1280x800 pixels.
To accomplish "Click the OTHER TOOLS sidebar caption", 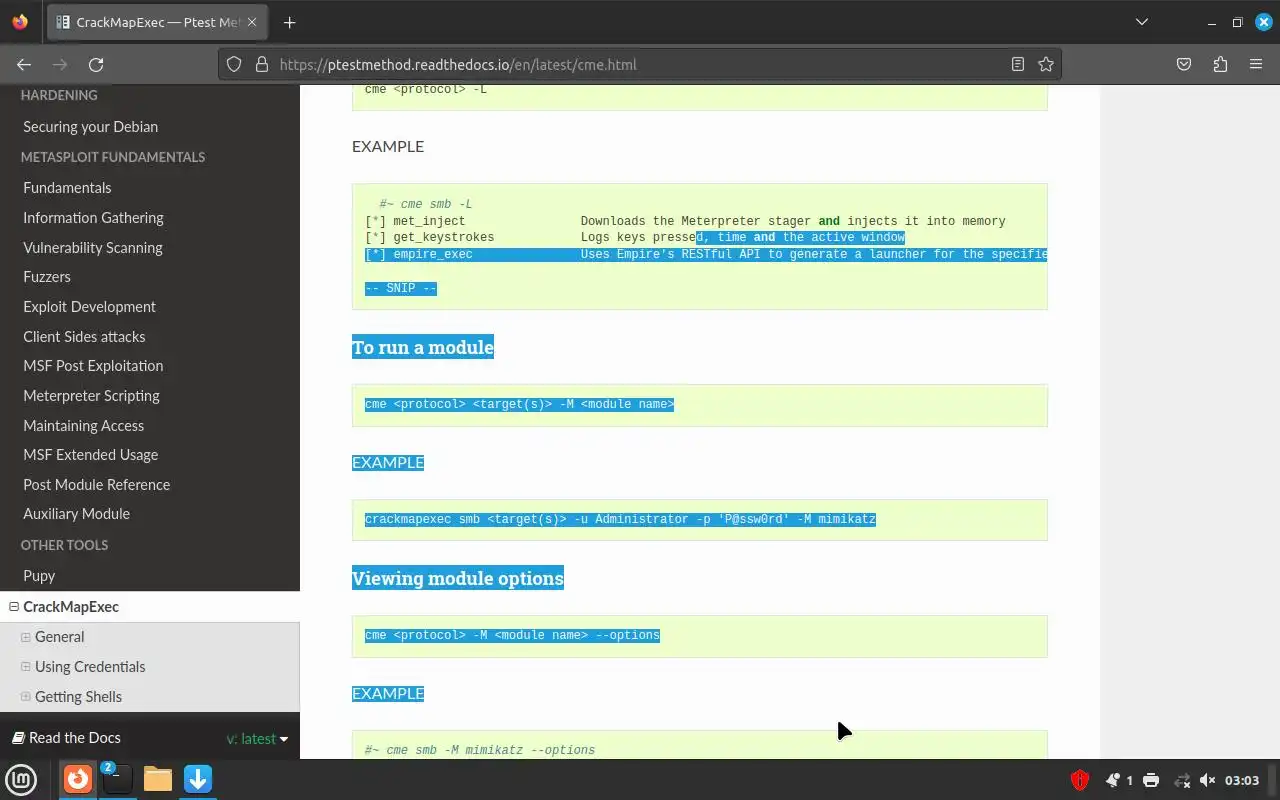I will coord(64,546).
